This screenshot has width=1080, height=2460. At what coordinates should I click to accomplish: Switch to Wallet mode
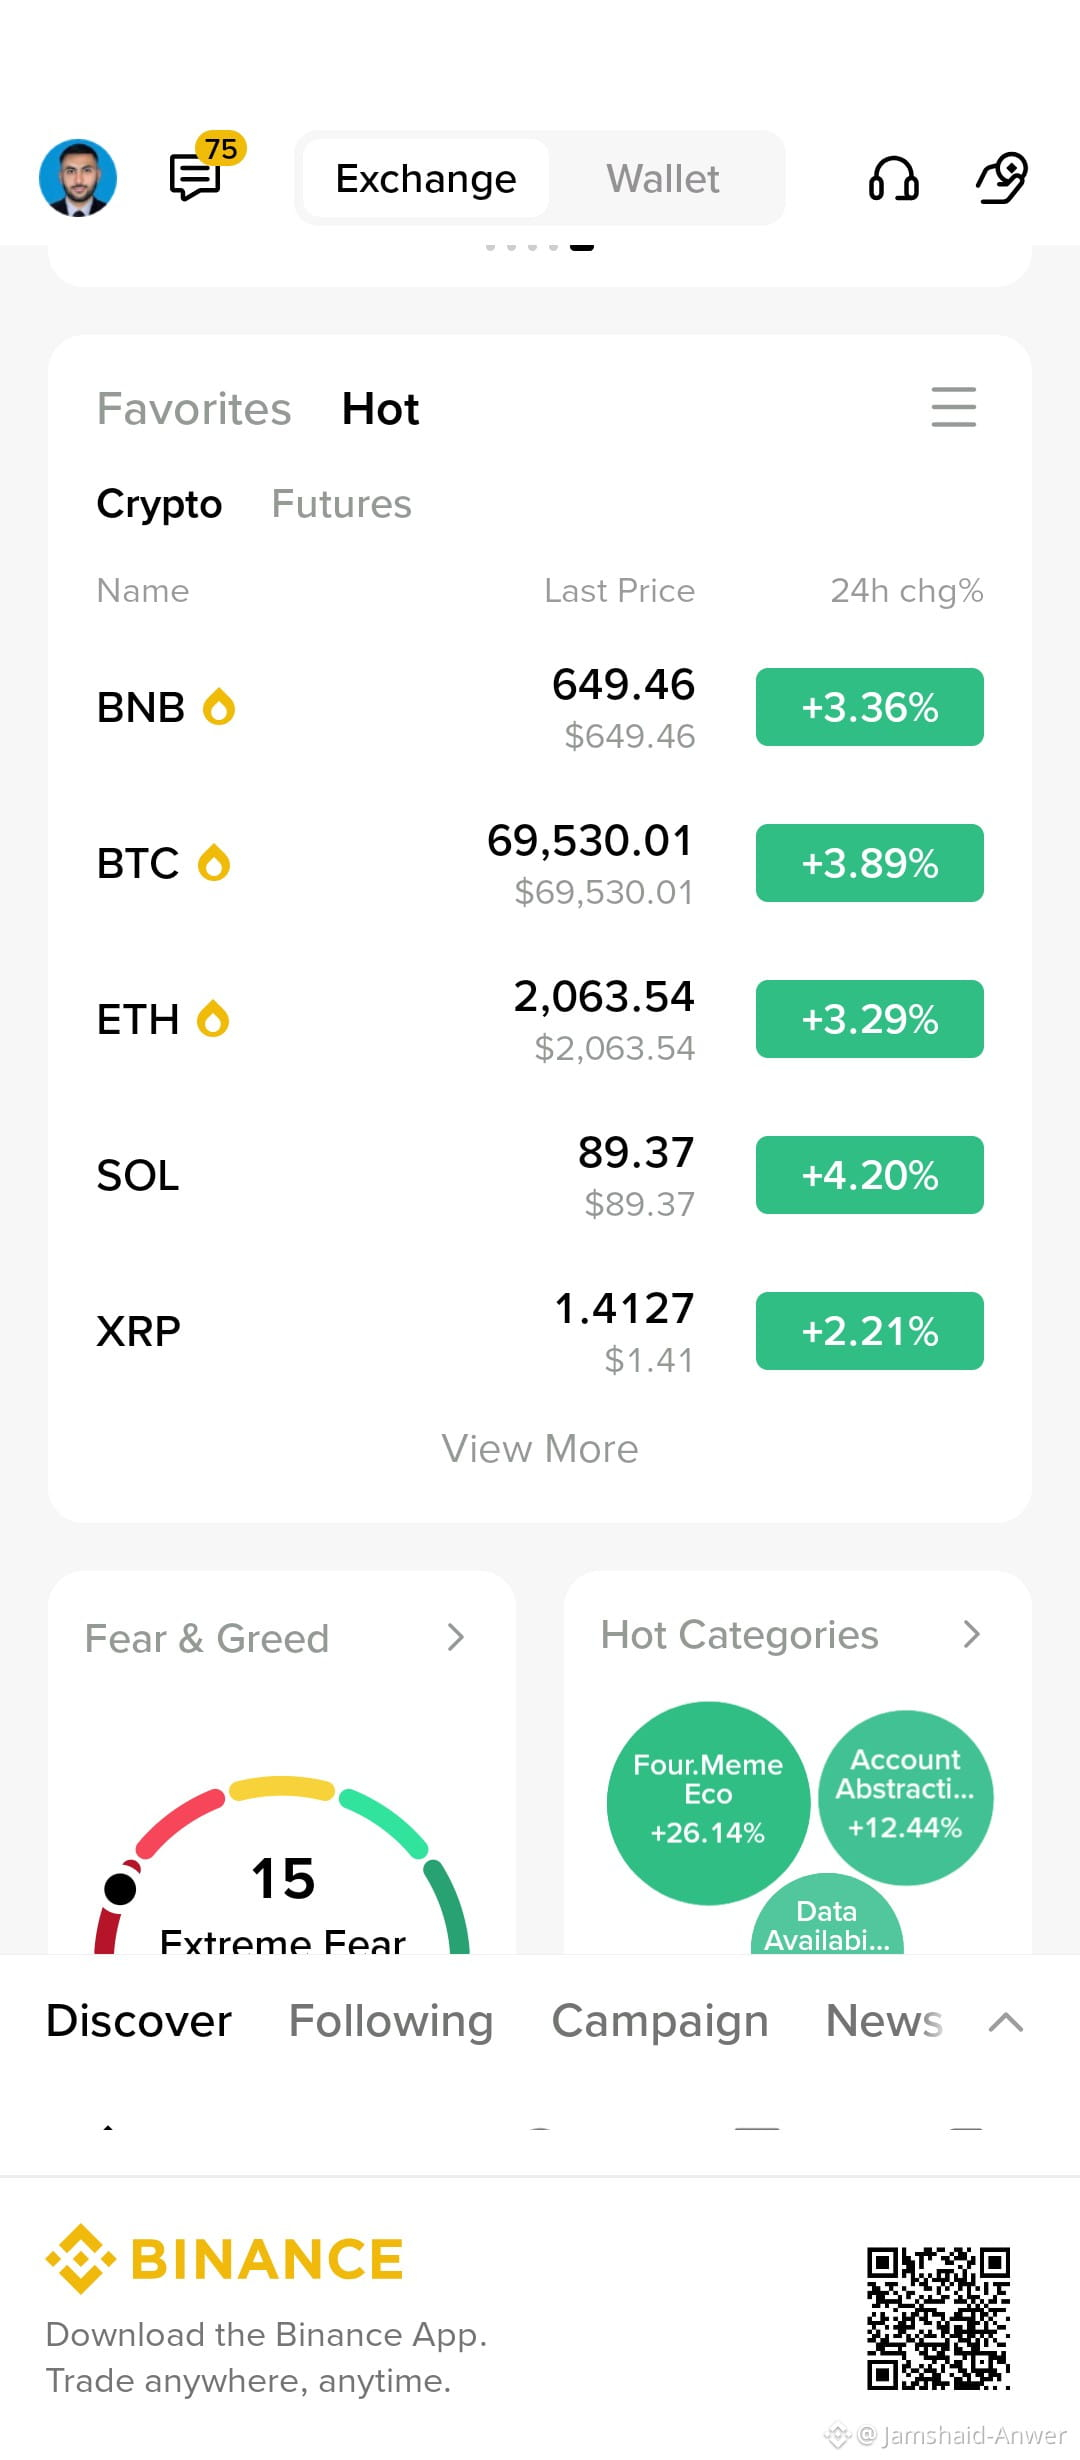point(663,179)
